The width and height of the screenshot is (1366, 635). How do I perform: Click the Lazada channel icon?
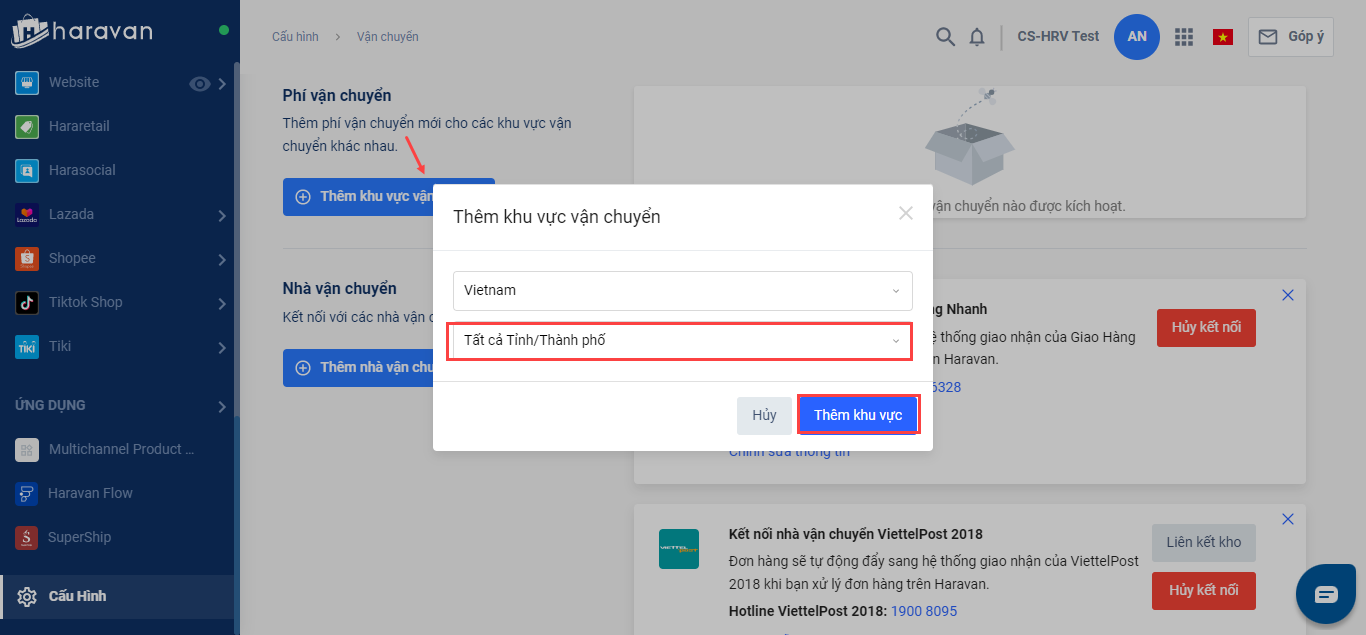[27, 214]
